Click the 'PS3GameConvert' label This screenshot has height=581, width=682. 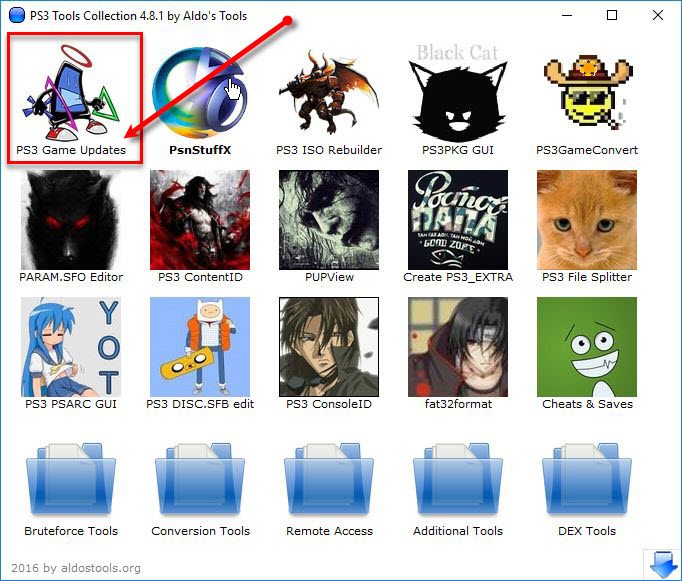587,150
